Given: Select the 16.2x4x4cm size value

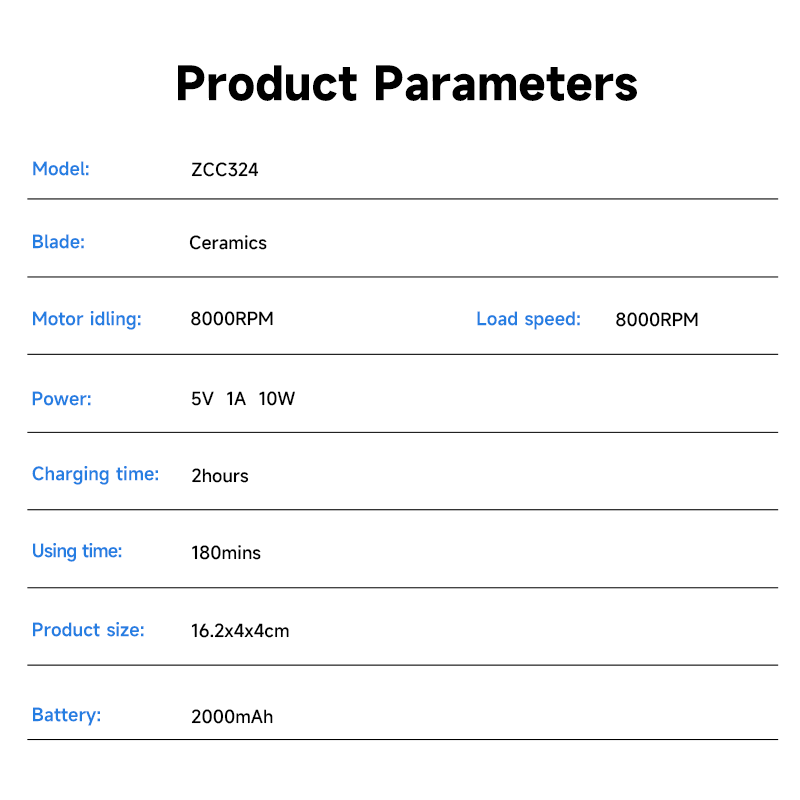Looking at the screenshot, I should click(240, 631).
